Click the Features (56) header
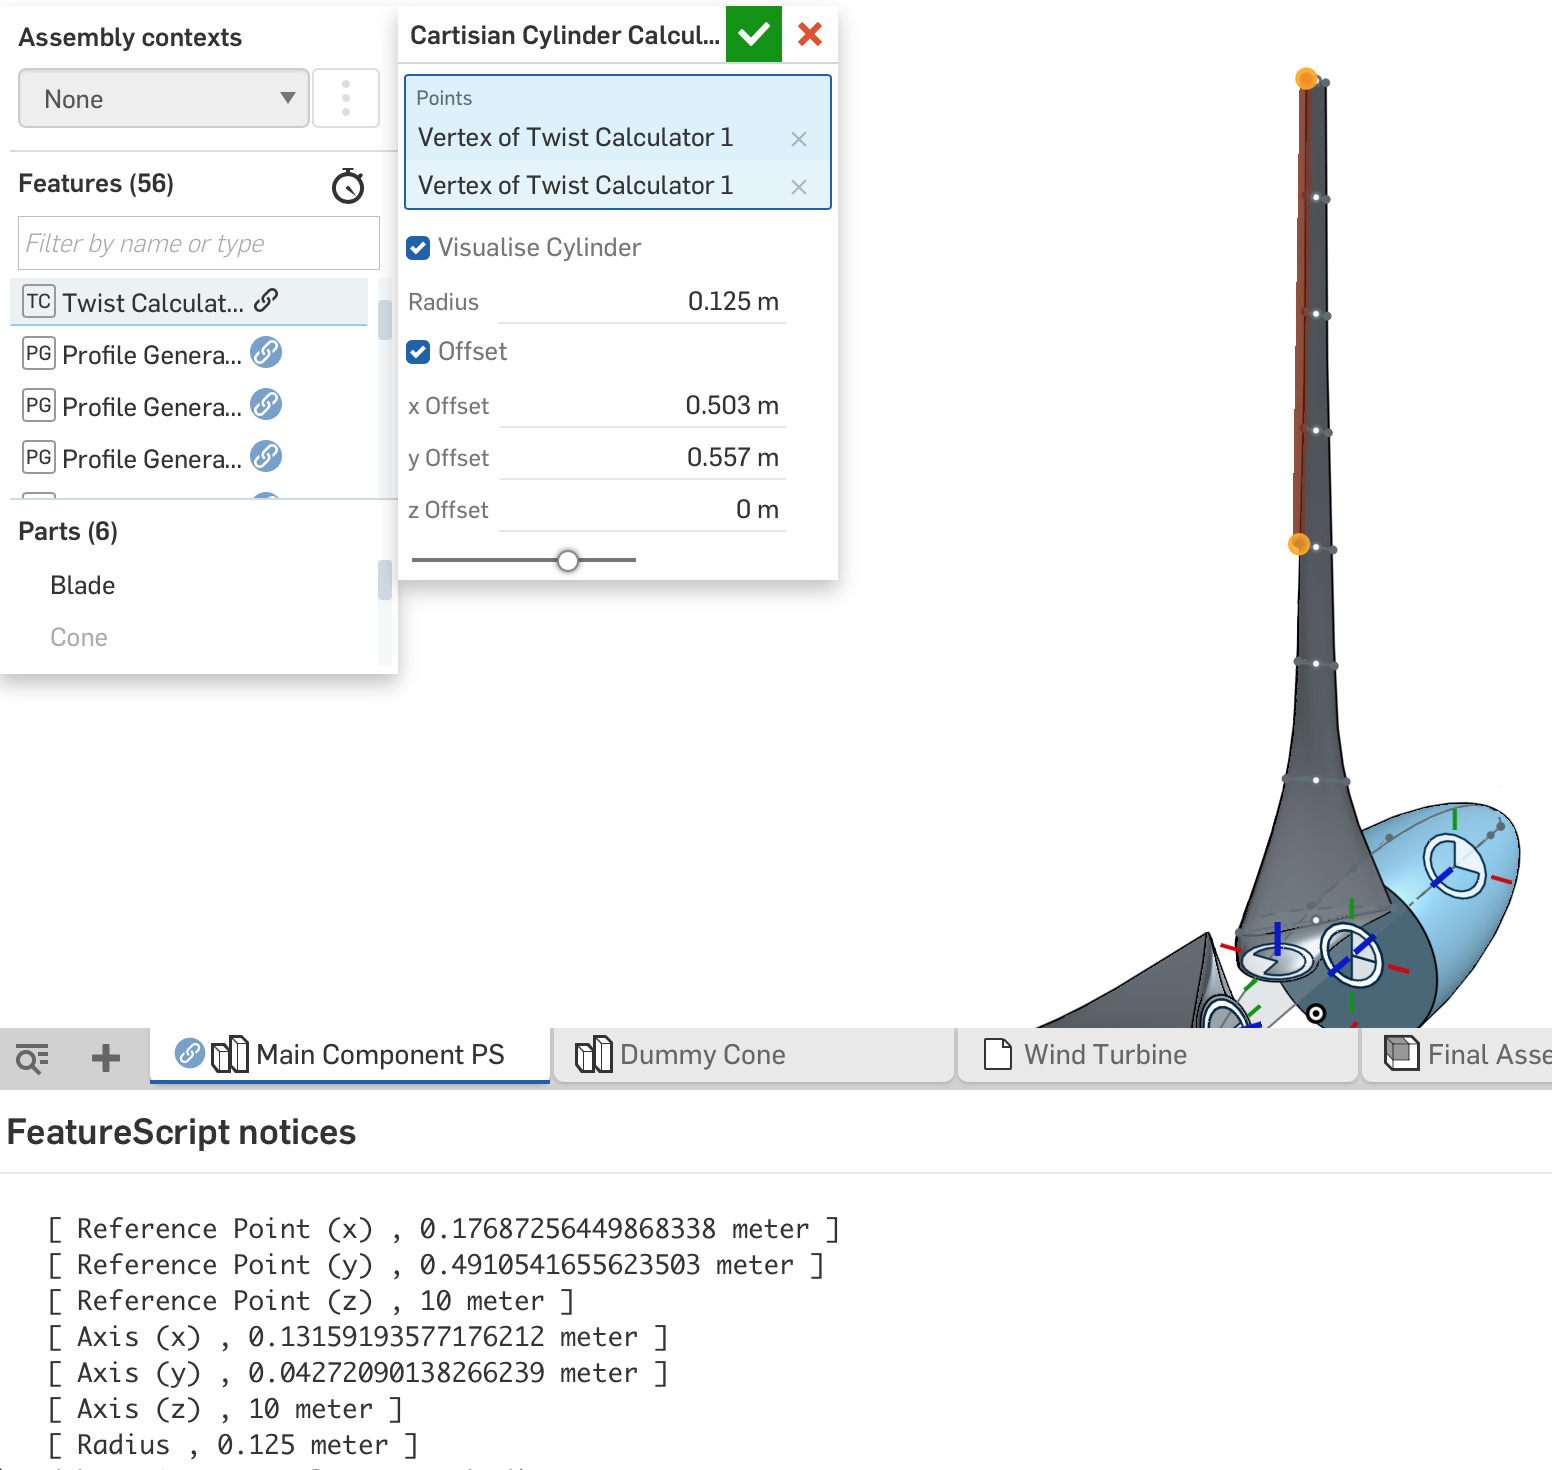Screen dimensions: 1552x1470 coord(96,183)
